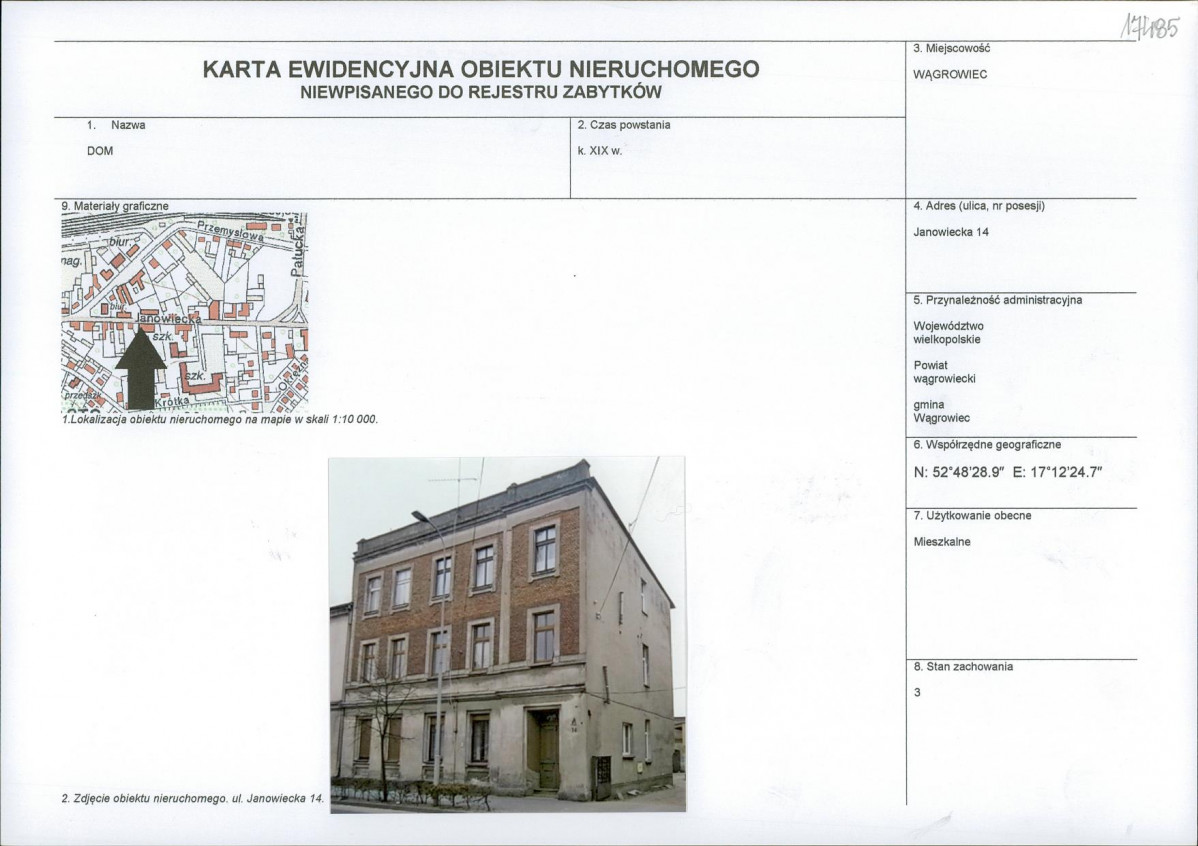Click the subtitle 'NIEWPISANEGO DO REJESTRU ZABYTKÓW'
This screenshot has width=1198, height=846.
pyautogui.click(x=481, y=92)
